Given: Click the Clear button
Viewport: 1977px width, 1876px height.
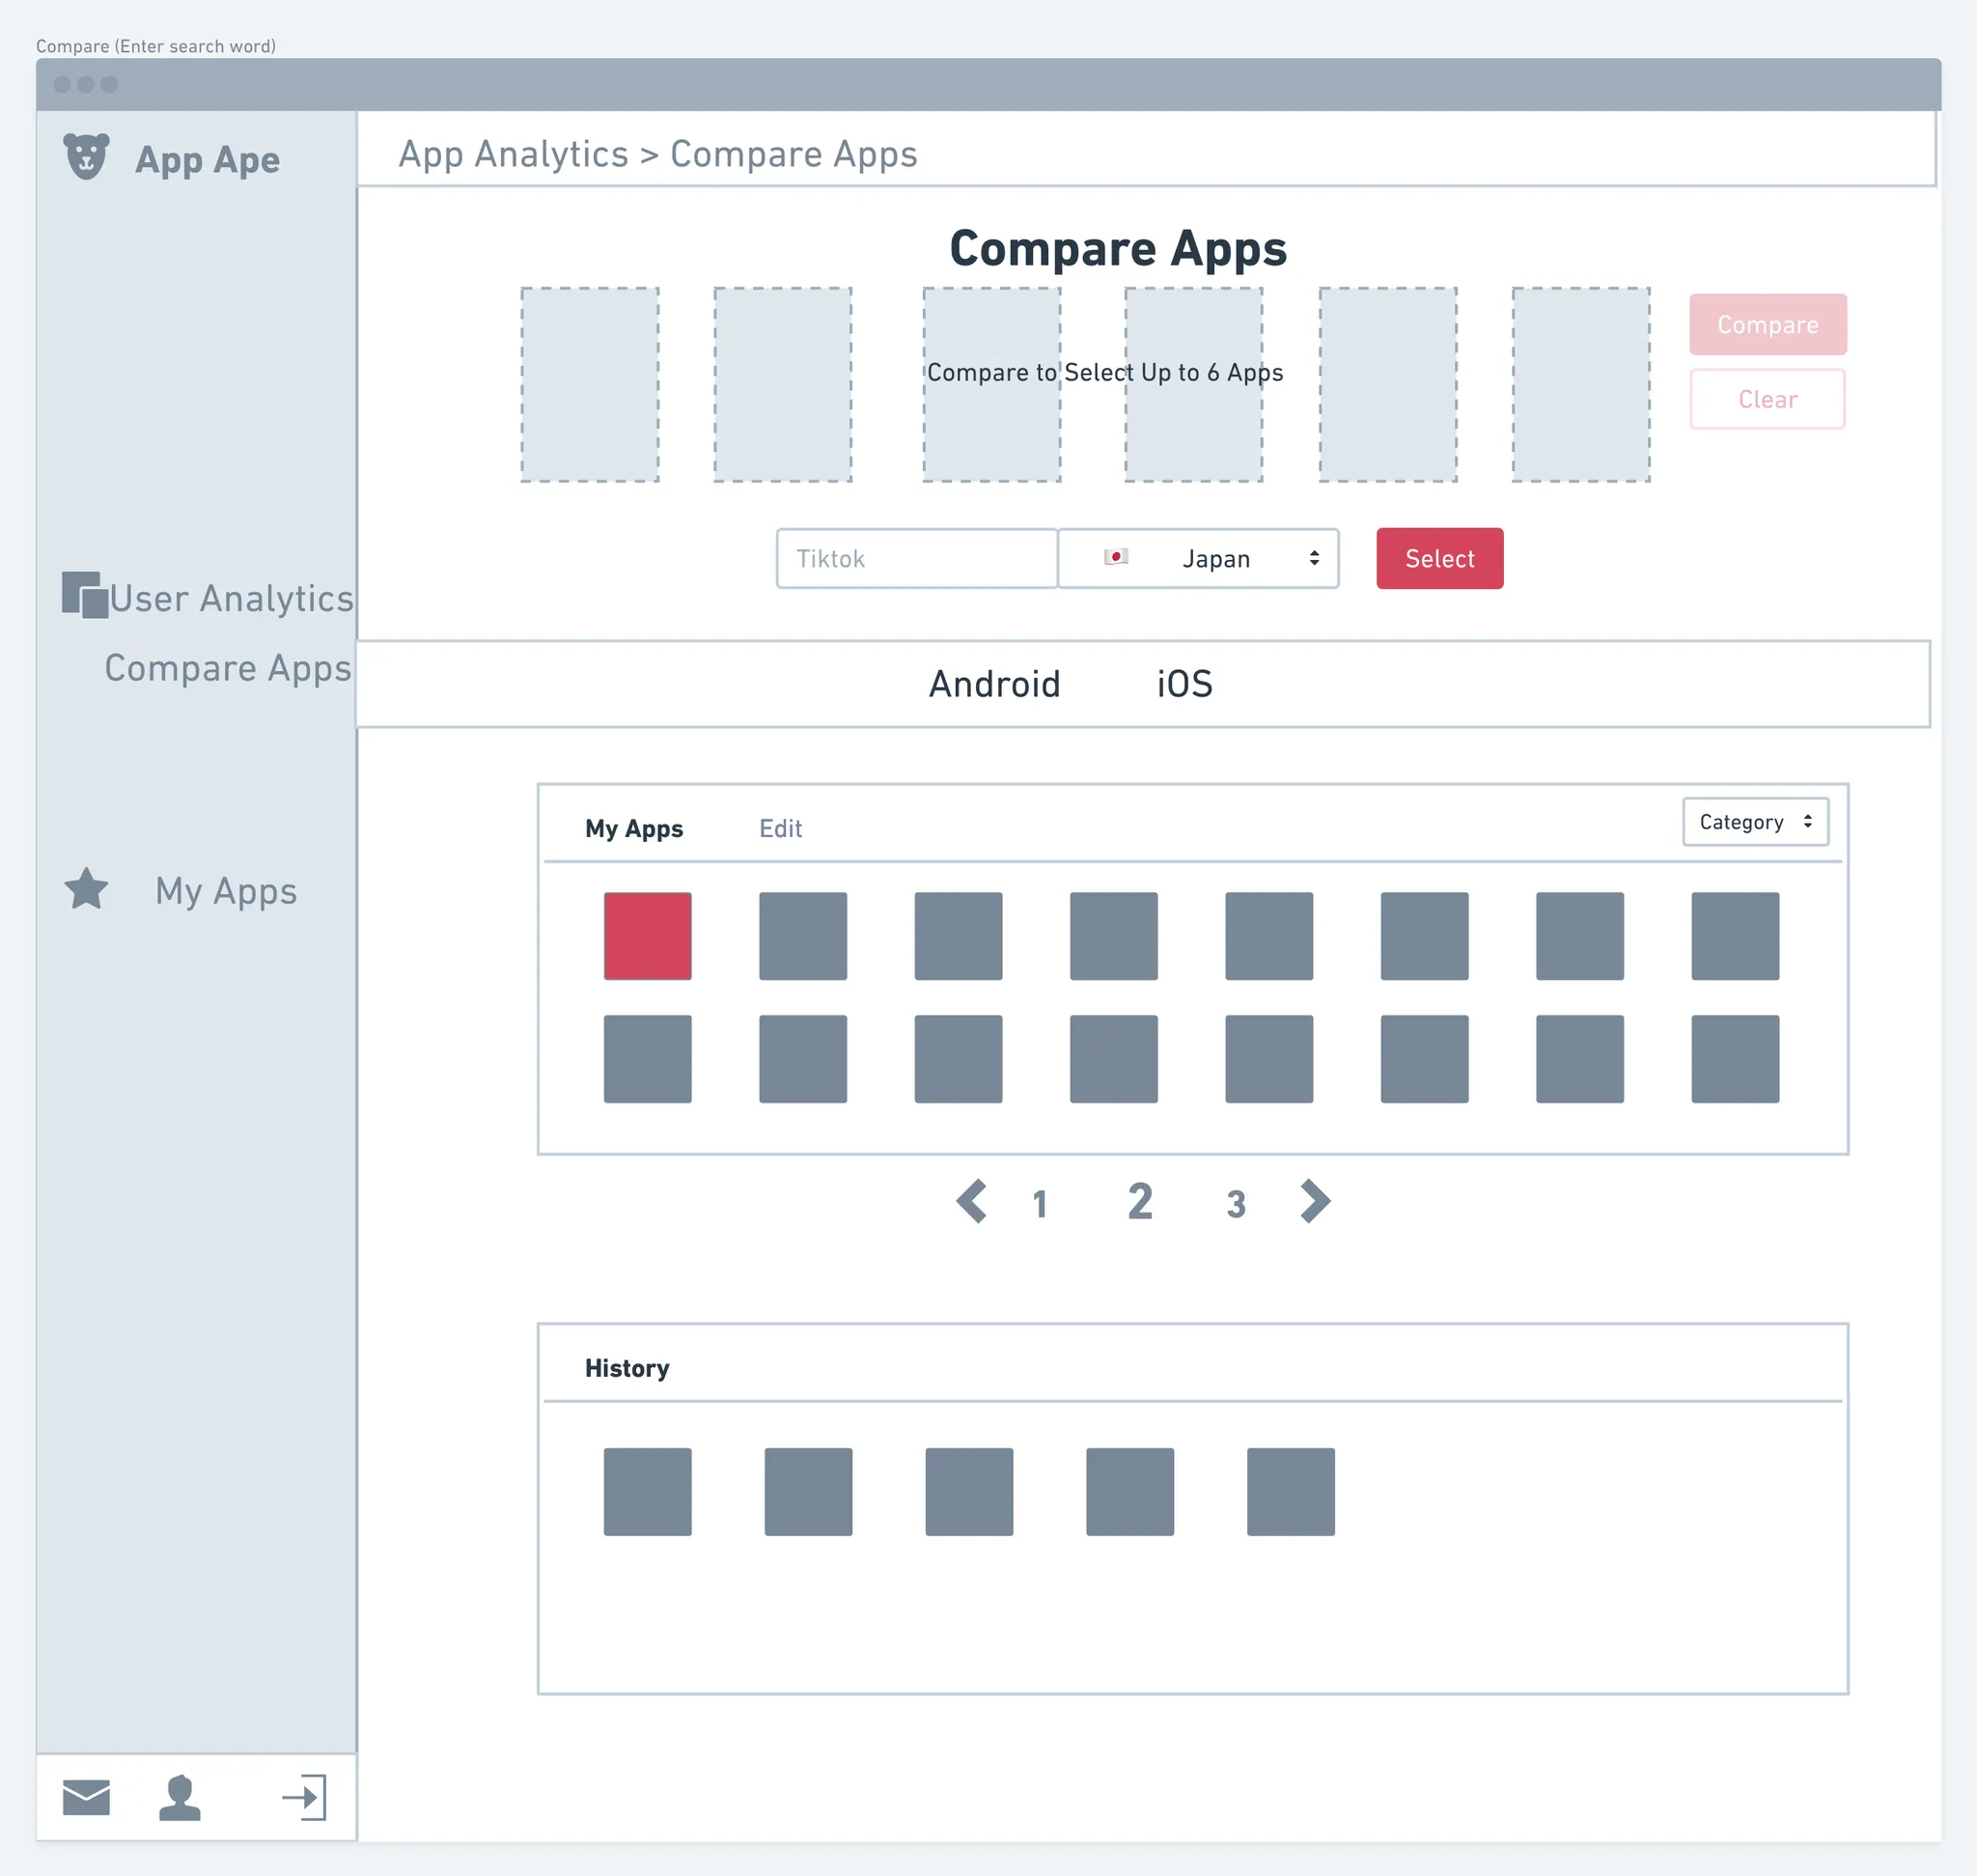Looking at the screenshot, I should pyautogui.click(x=1767, y=399).
